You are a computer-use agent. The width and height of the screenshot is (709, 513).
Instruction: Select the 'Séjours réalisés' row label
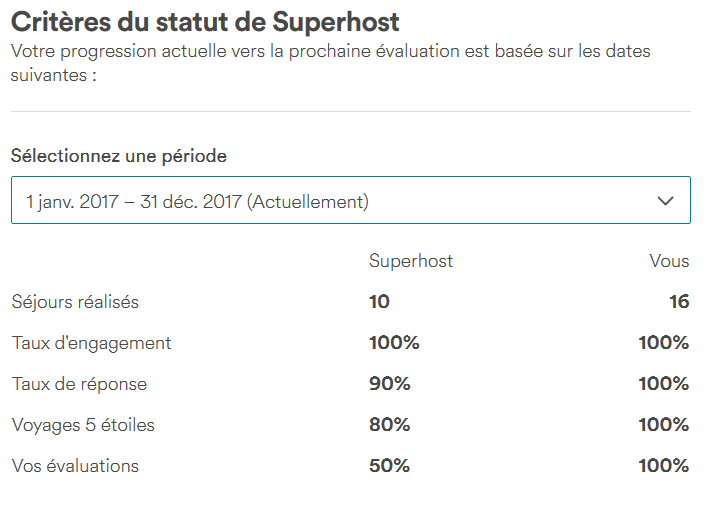[x=75, y=302]
